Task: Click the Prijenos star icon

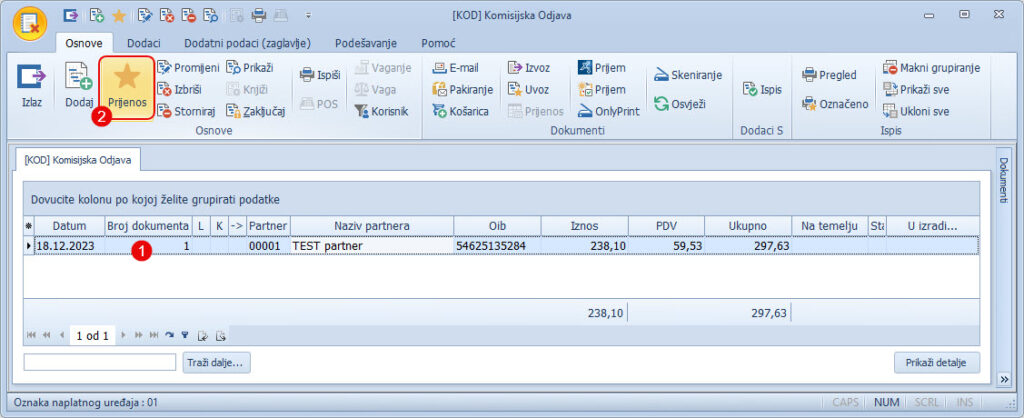Action: tap(127, 80)
